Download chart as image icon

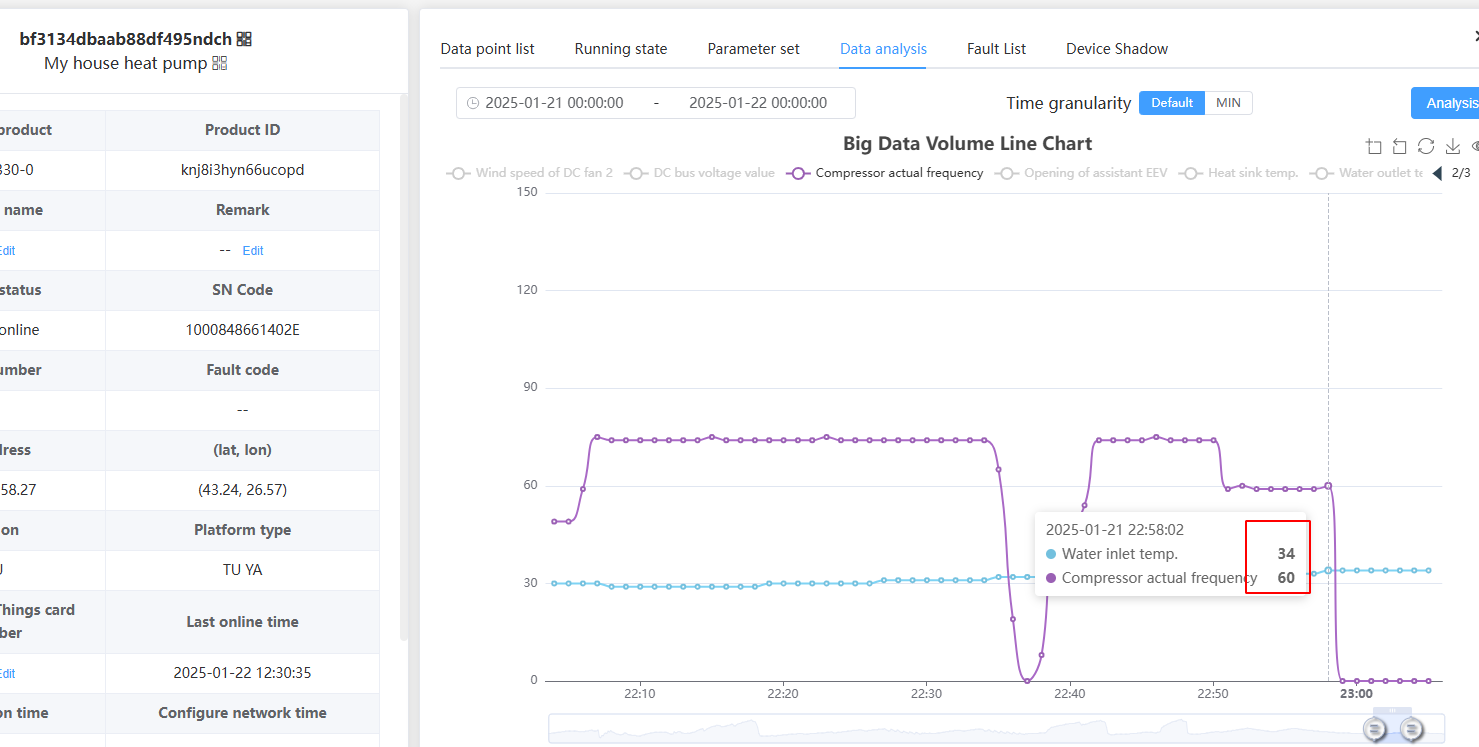click(x=1453, y=147)
